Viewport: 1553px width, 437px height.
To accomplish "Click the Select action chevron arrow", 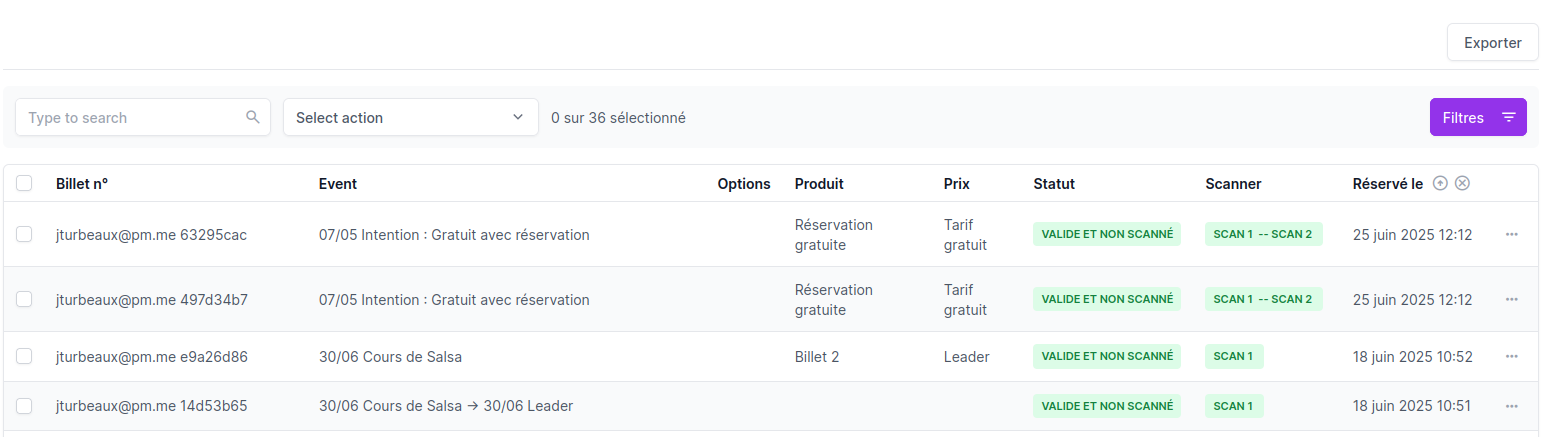I will [518, 117].
